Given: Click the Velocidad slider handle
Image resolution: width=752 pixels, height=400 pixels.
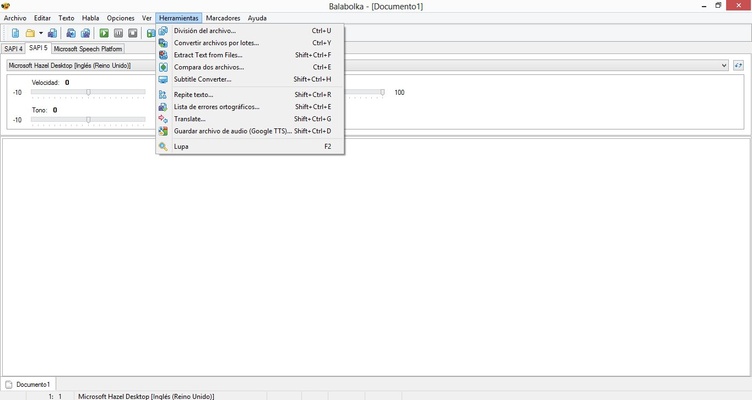Looking at the screenshot, I should (88, 92).
